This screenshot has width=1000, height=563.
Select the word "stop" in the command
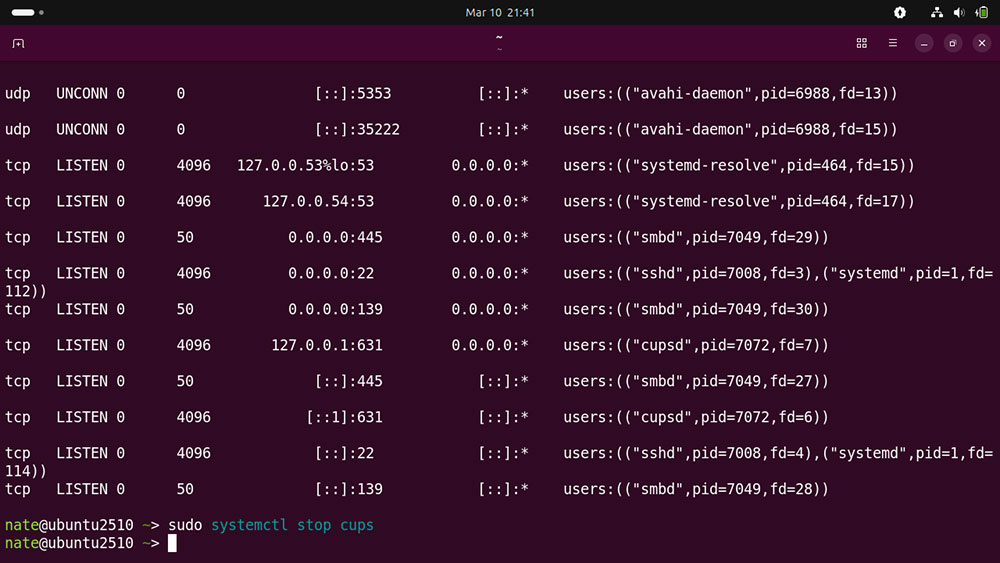pos(314,525)
